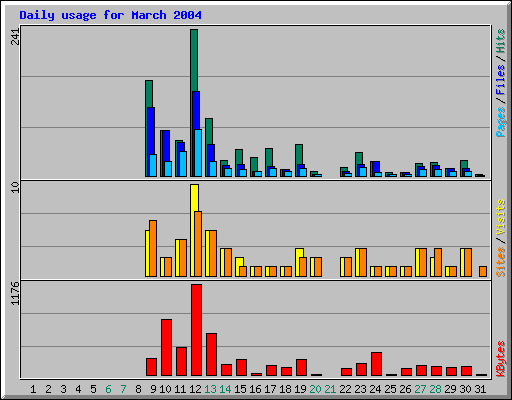
Task: Click the red KBytes bar for day 12
Action: click(x=196, y=330)
